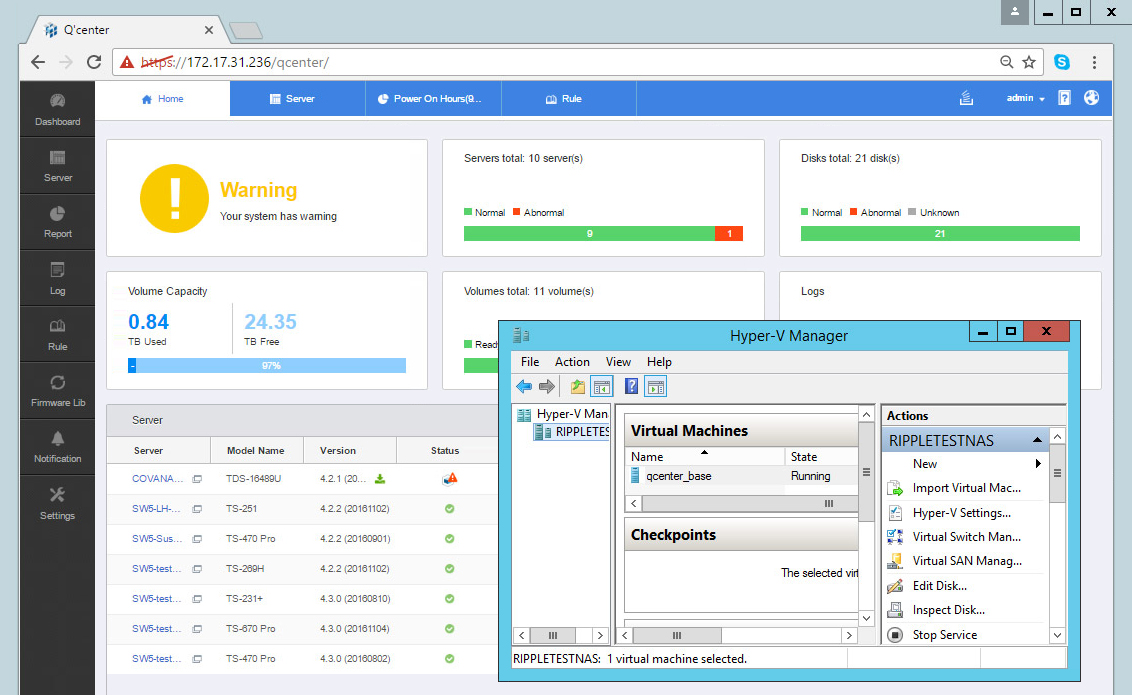1132x695 pixels.
Task: Open Virtual SAN Manager action
Action: [967, 561]
